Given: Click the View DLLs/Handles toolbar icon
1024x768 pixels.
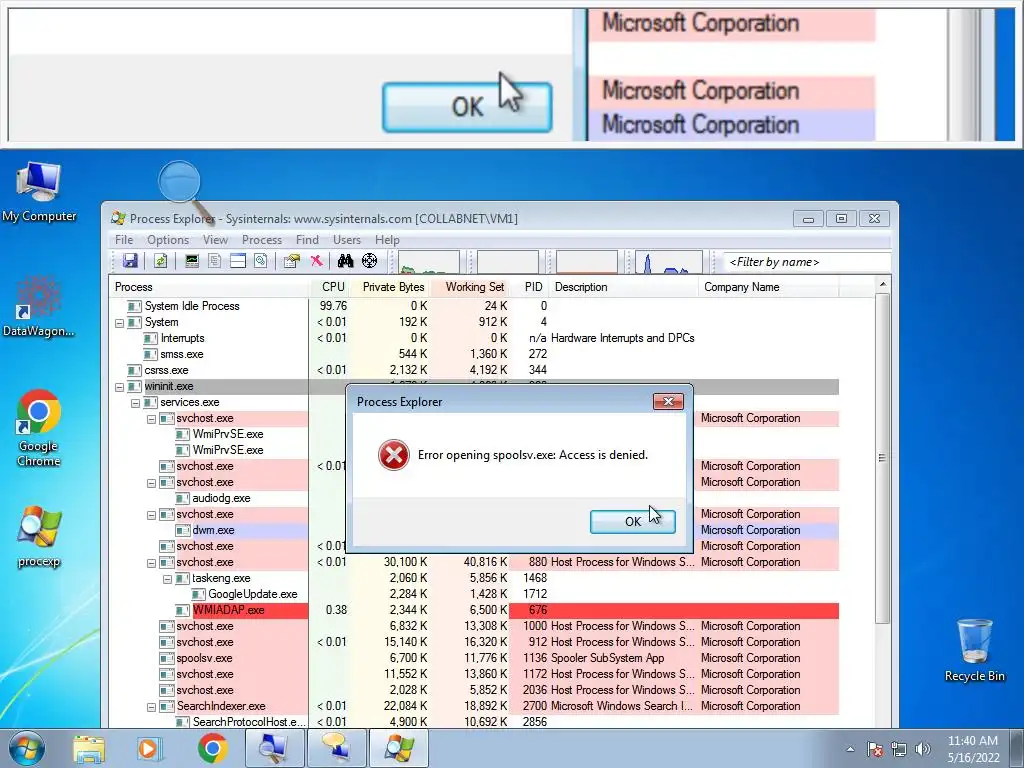Looking at the screenshot, I should (x=261, y=261).
